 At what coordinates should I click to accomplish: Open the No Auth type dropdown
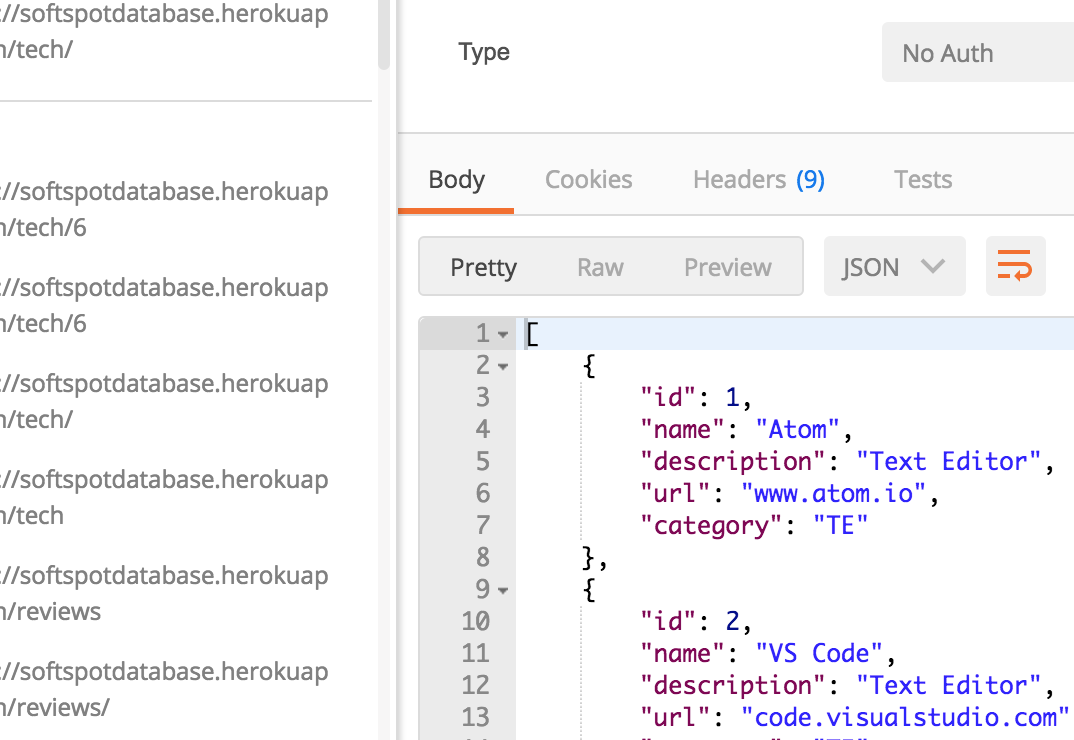(x=977, y=52)
